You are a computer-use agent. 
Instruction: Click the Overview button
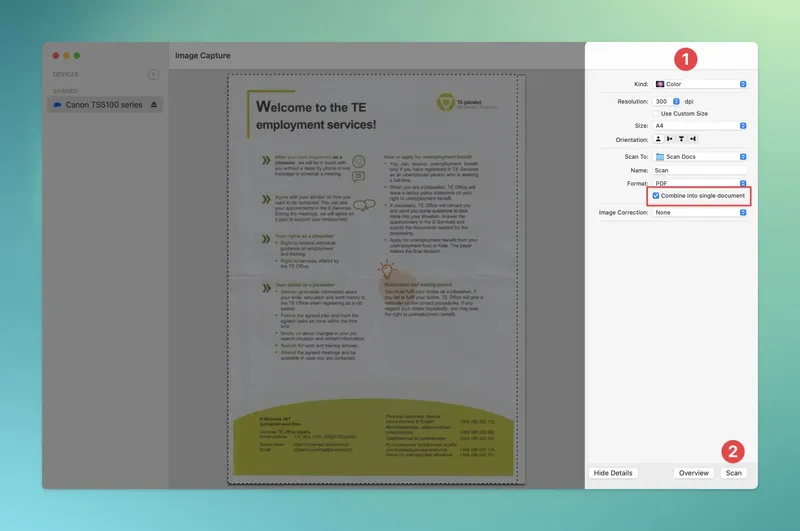coord(693,473)
